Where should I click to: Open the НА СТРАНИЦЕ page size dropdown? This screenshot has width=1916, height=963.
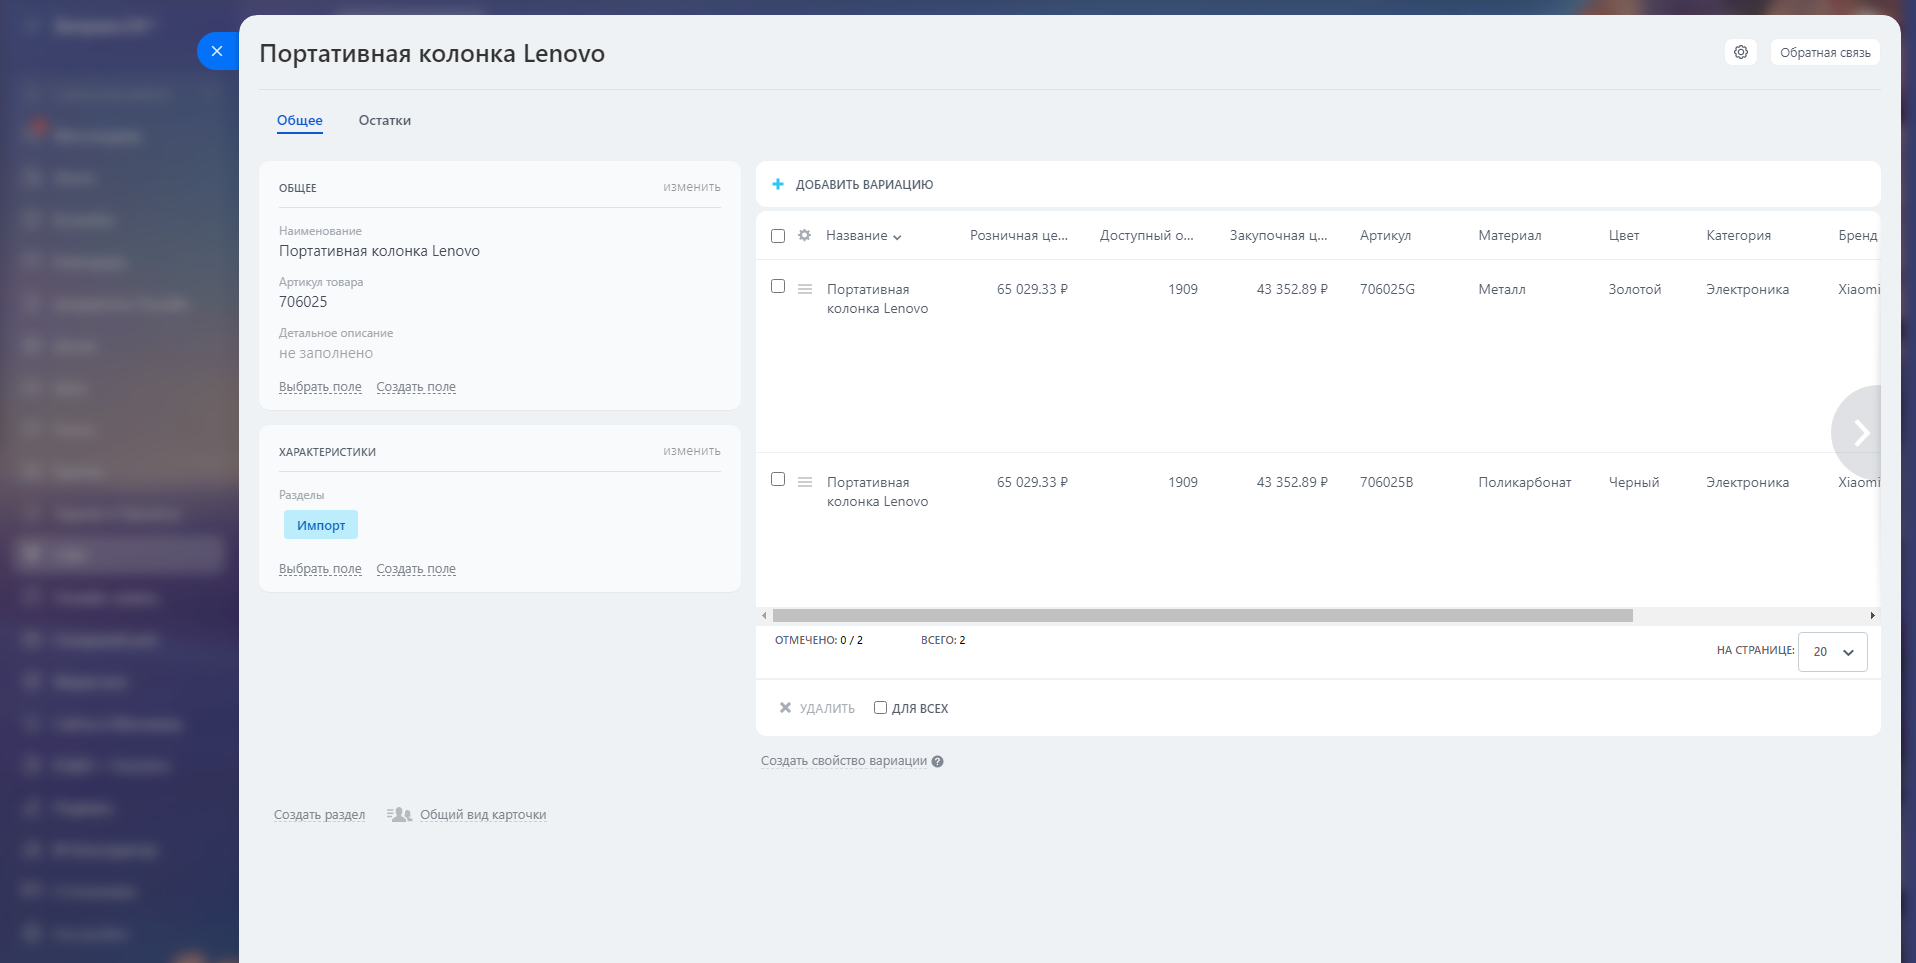click(1832, 652)
